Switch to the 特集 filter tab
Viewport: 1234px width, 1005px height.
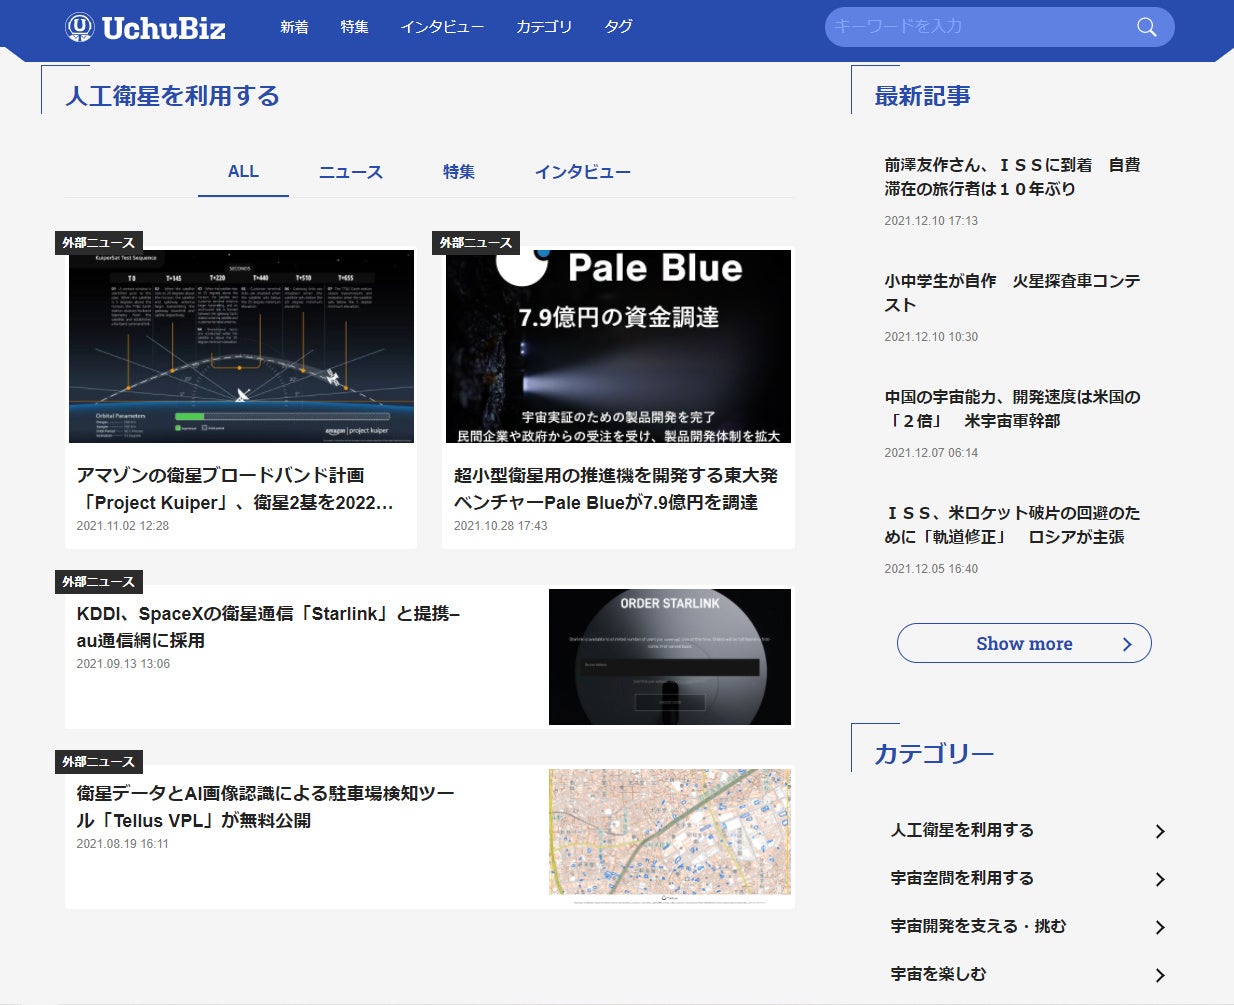point(459,172)
